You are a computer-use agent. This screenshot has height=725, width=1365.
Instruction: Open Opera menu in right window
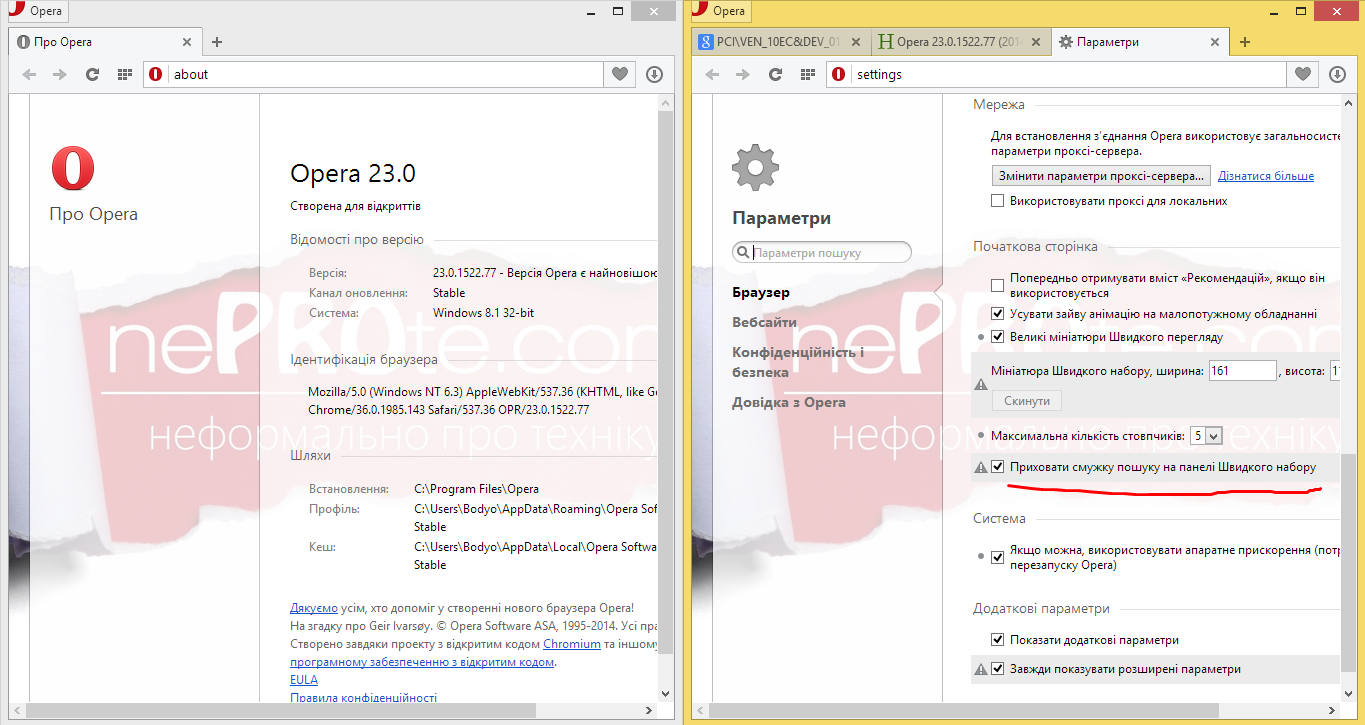722,11
